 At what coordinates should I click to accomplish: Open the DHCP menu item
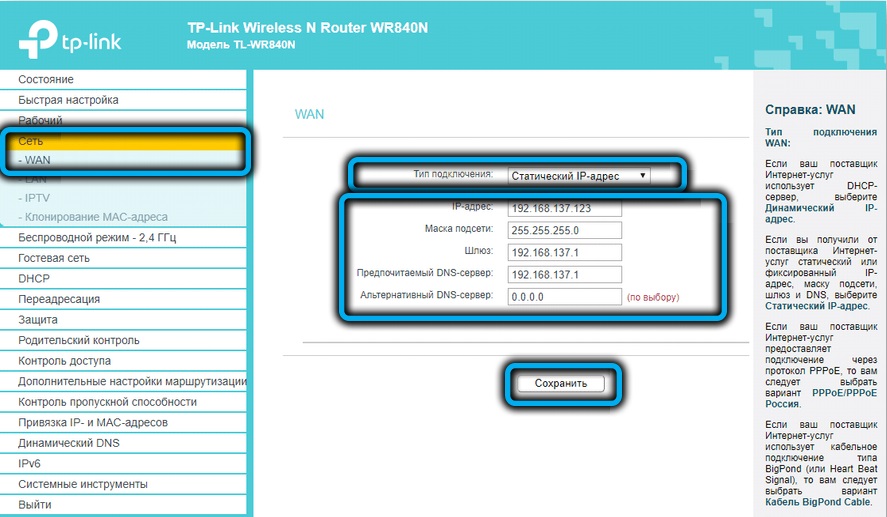[123, 278]
